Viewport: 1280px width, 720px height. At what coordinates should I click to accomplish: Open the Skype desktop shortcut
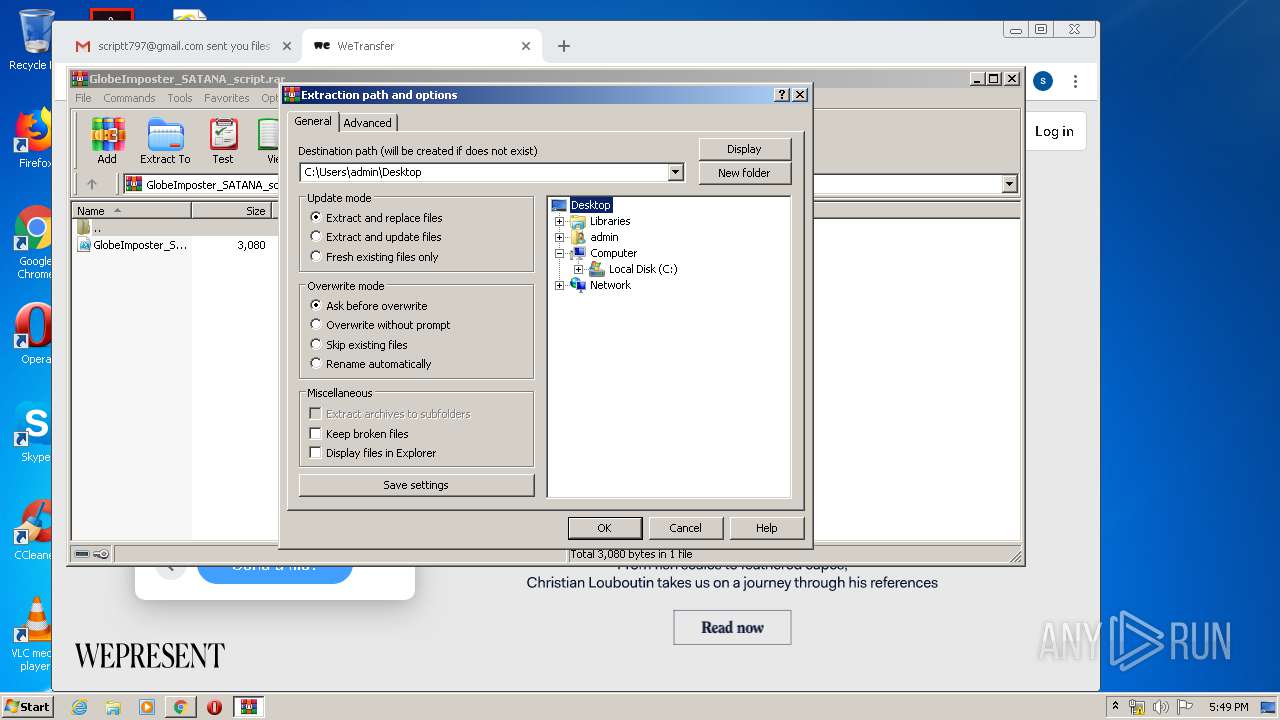point(34,432)
